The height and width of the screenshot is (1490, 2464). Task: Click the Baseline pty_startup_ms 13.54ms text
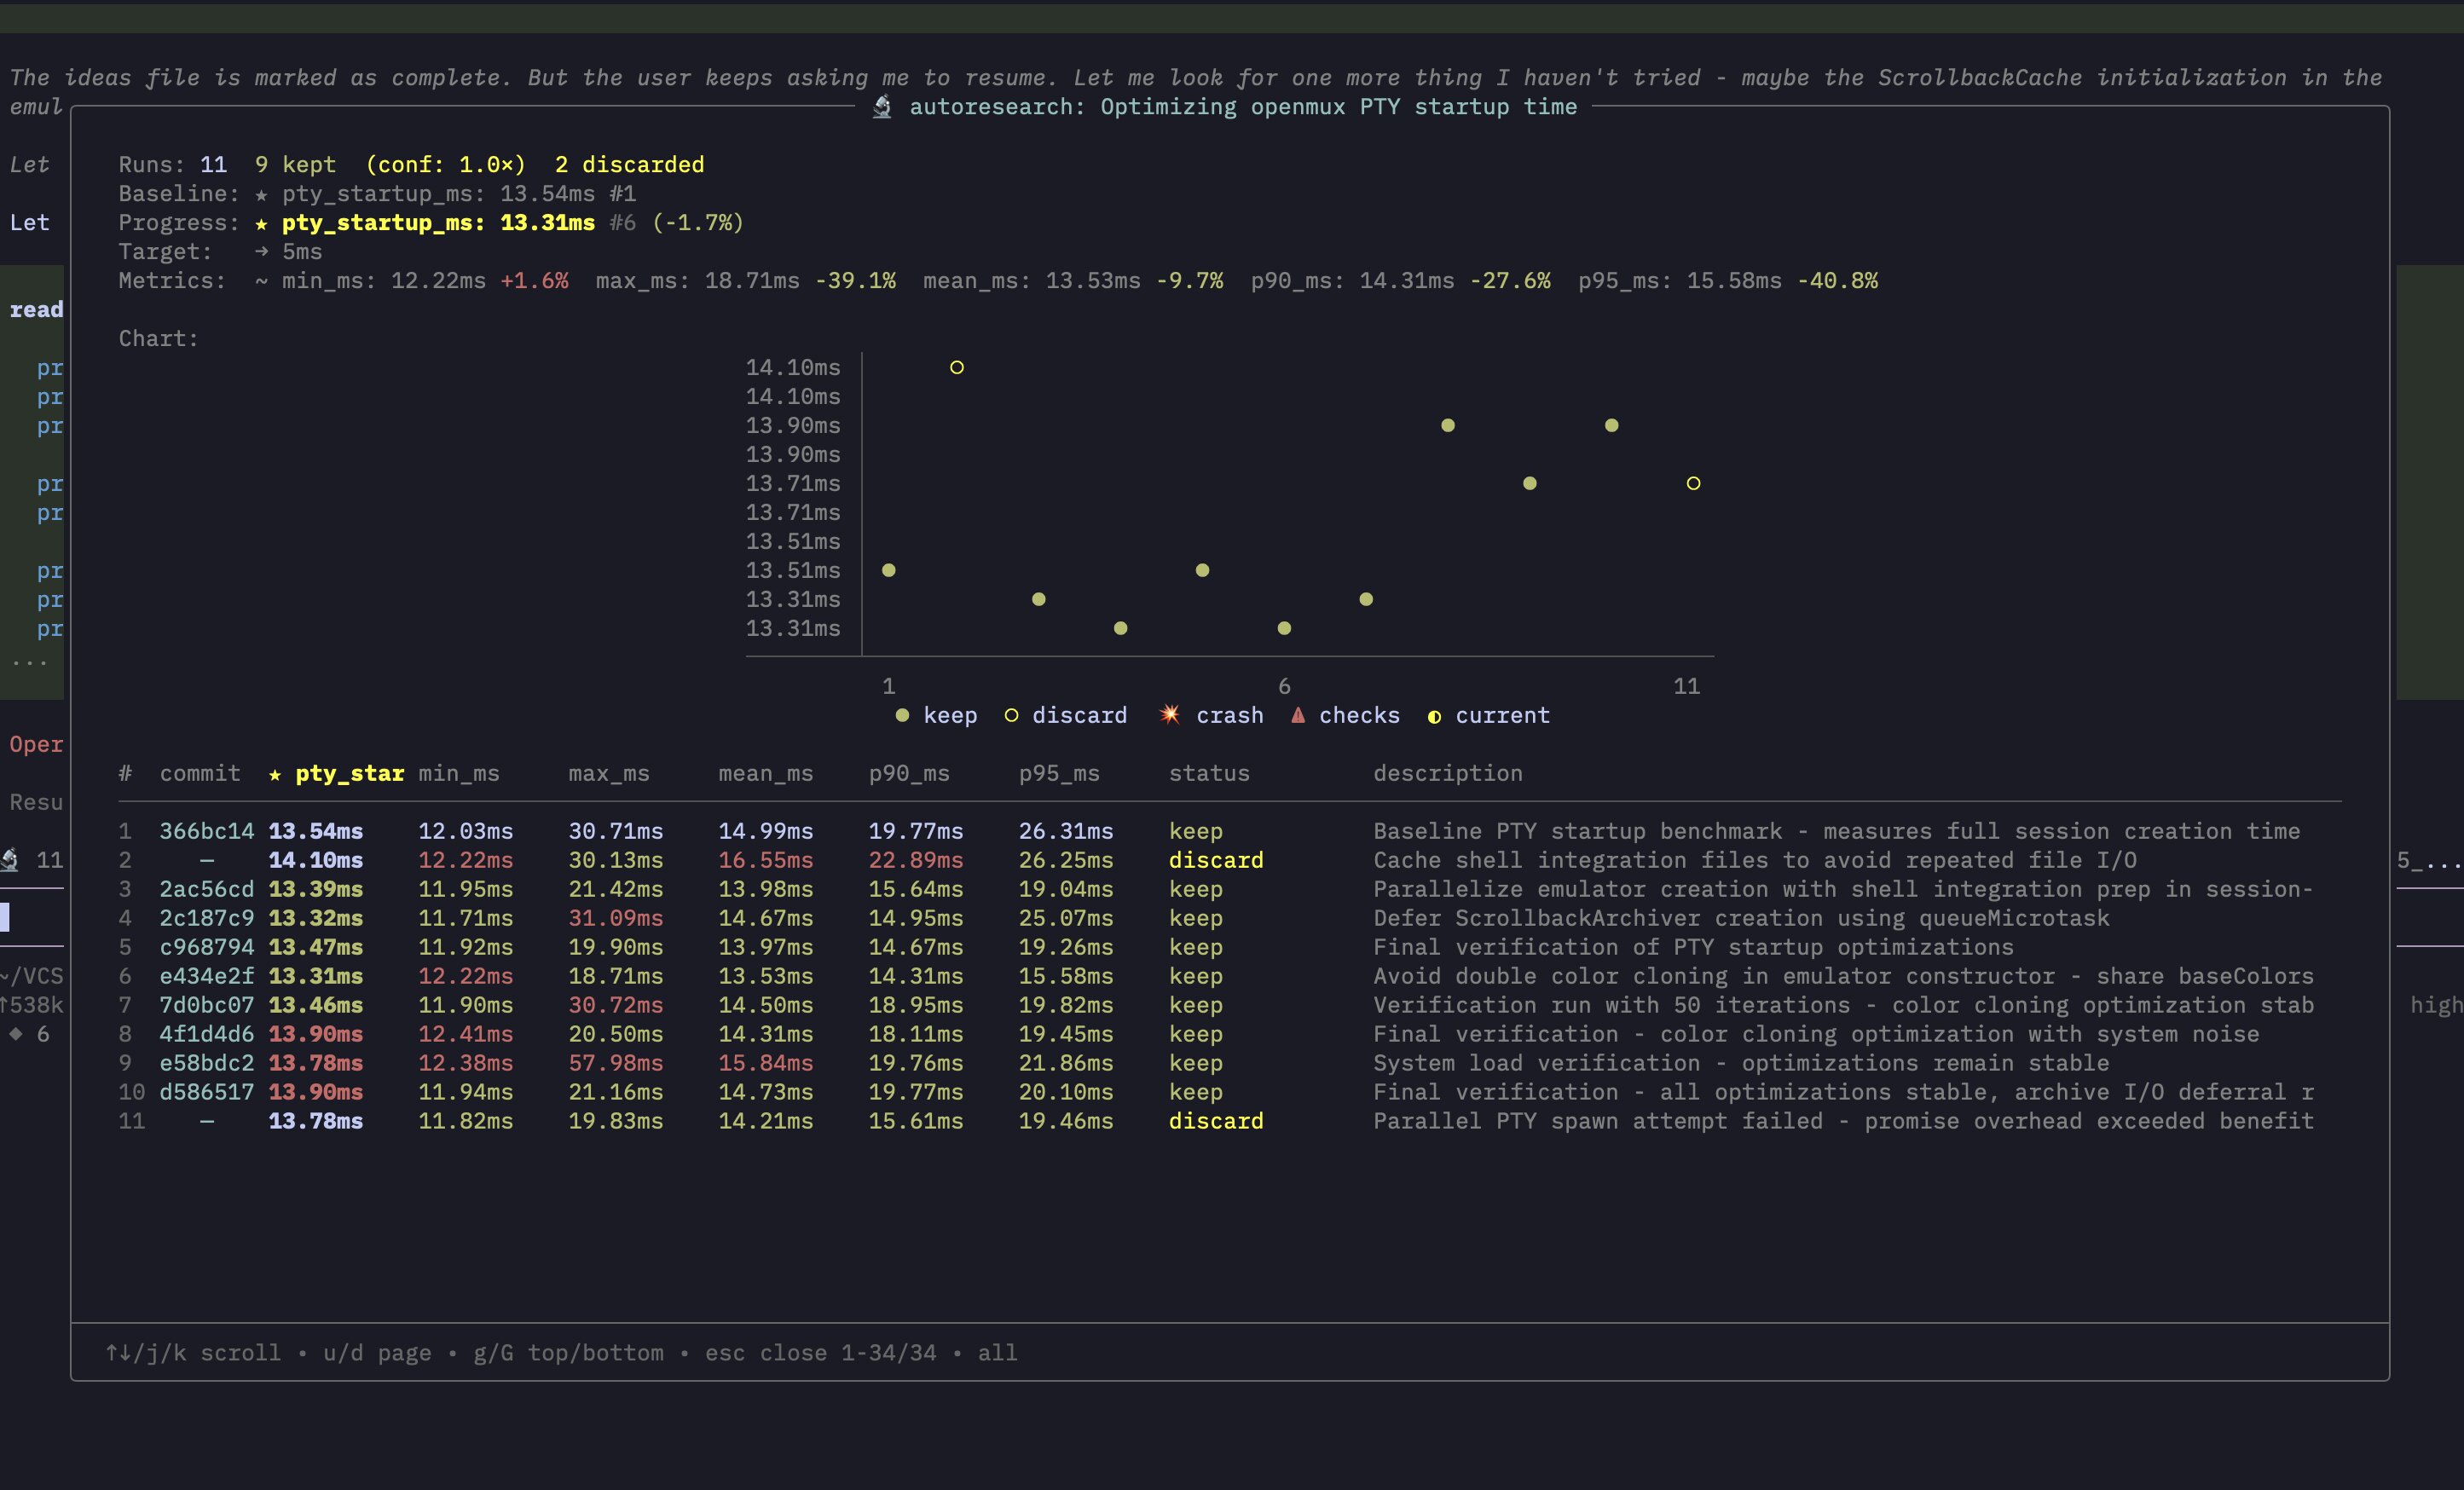point(438,194)
